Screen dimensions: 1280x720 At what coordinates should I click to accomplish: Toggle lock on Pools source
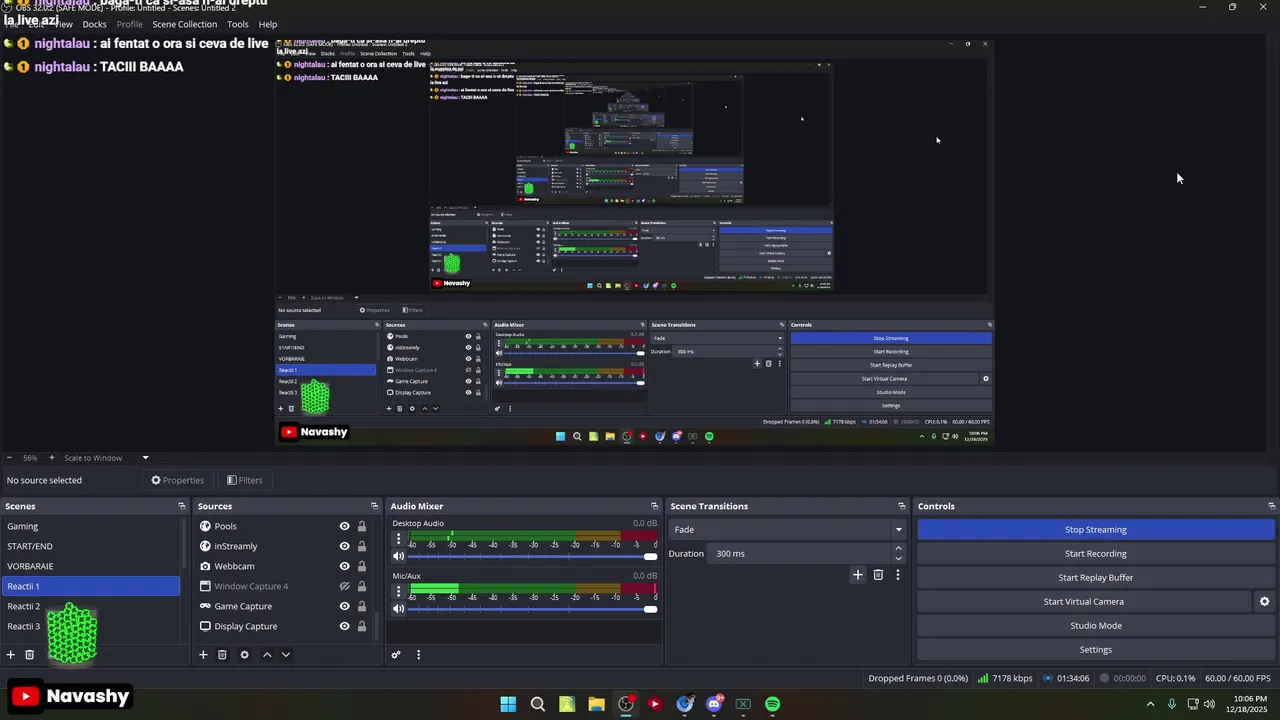362,526
